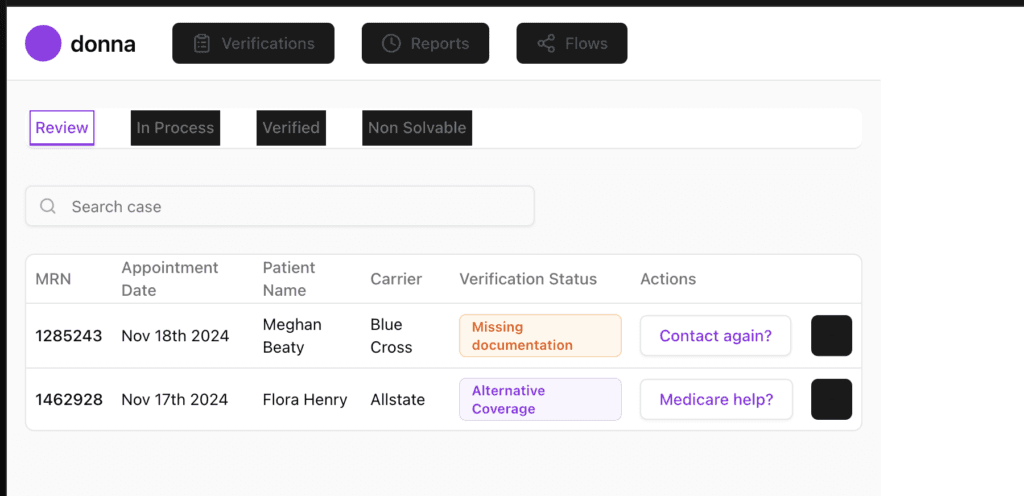This screenshot has height=496, width=1024.
Task: Click the Reports clock icon
Action: 391,44
